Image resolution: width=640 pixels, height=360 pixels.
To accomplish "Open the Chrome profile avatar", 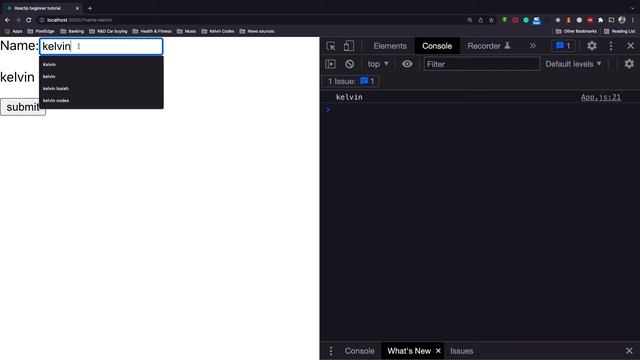I will coord(622,20).
